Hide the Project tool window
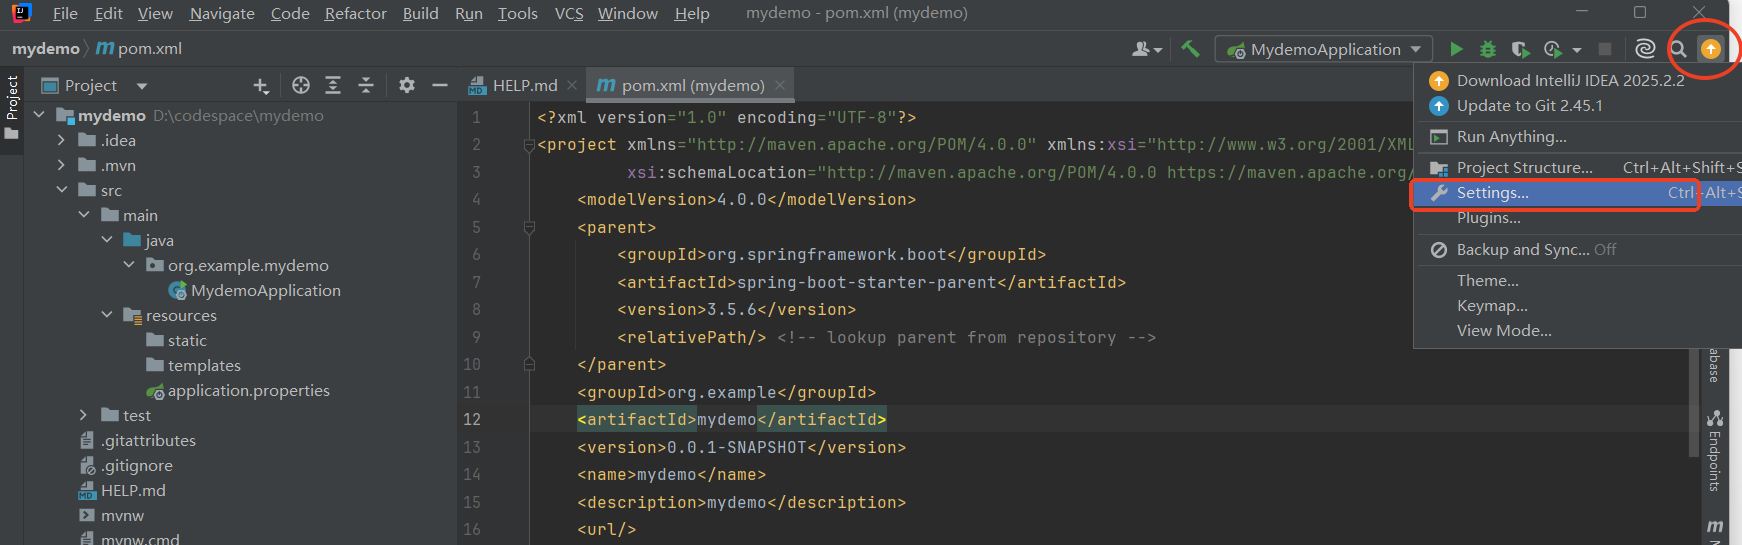The width and height of the screenshot is (1742, 545). (439, 86)
